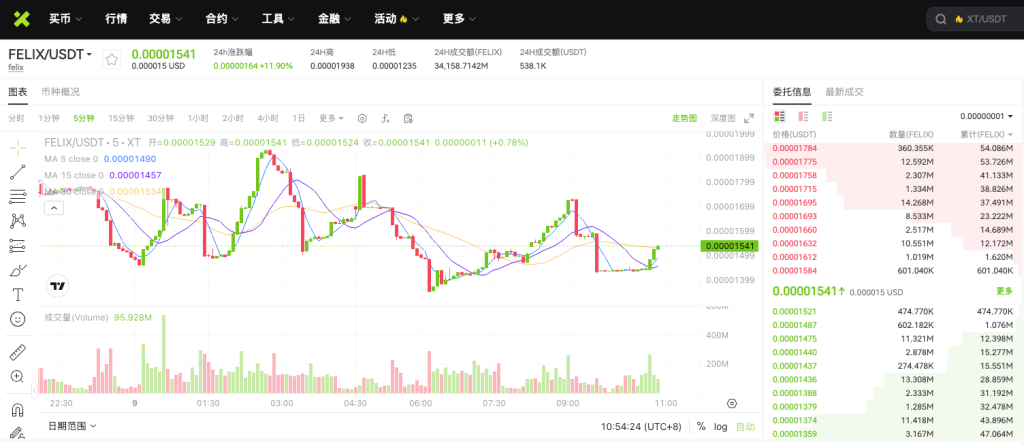Click buy order price 0.00001521

tap(795, 311)
